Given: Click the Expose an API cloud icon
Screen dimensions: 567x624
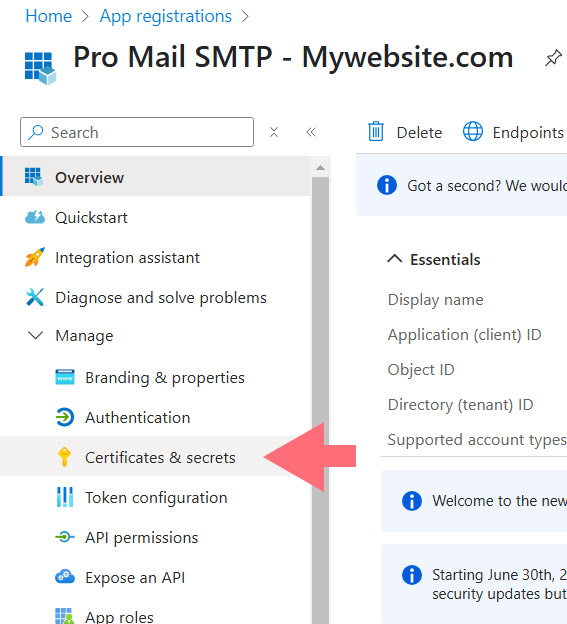Looking at the screenshot, I should (65, 577).
